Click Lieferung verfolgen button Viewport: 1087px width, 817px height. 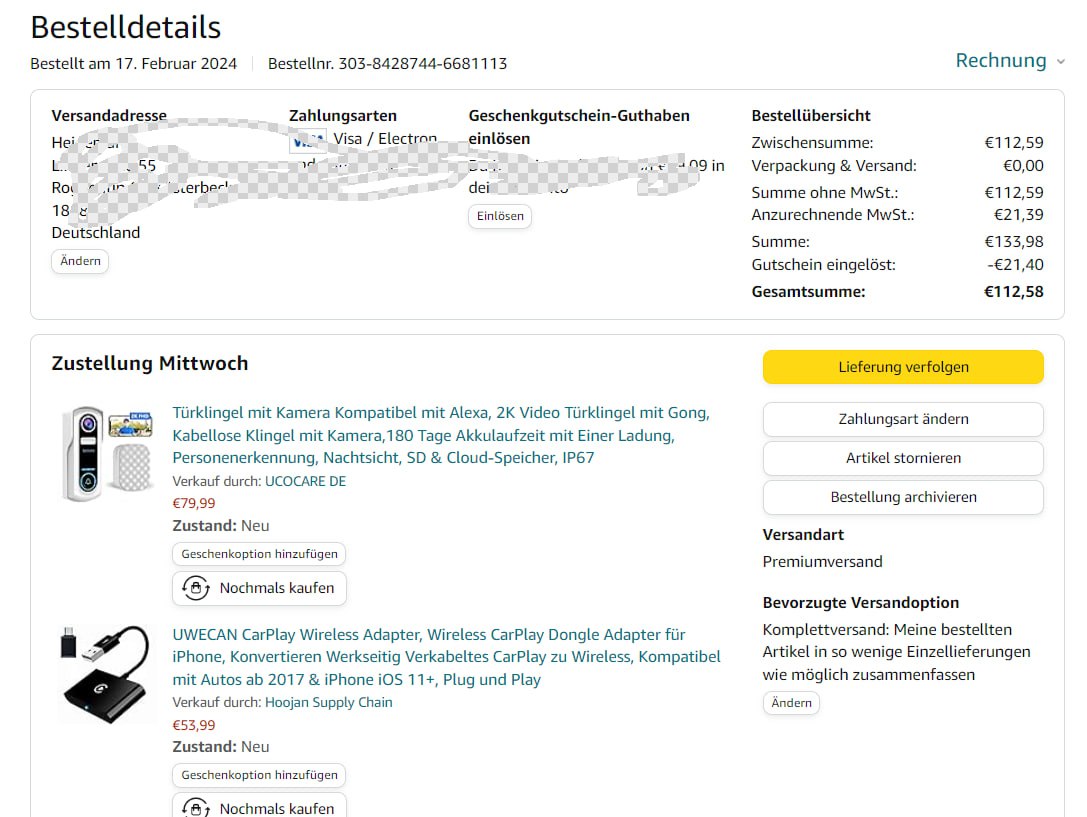[903, 367]
